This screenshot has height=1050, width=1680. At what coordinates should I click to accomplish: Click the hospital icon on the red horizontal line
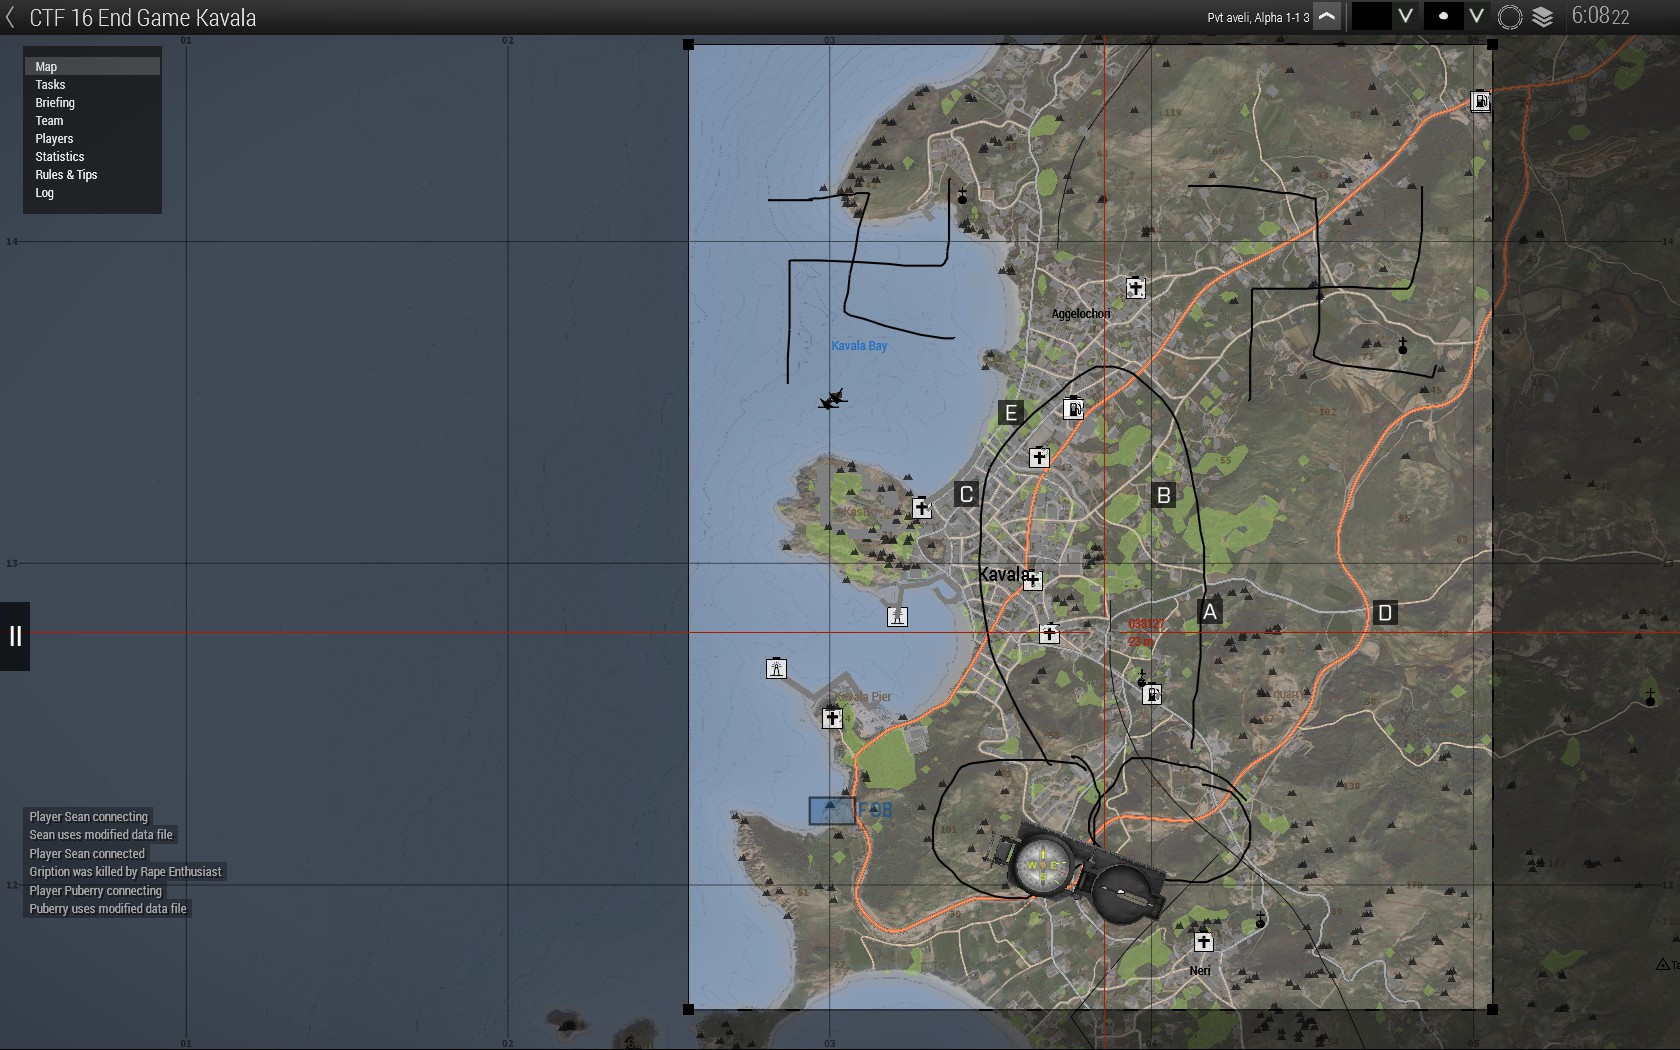click(1049, 633)
